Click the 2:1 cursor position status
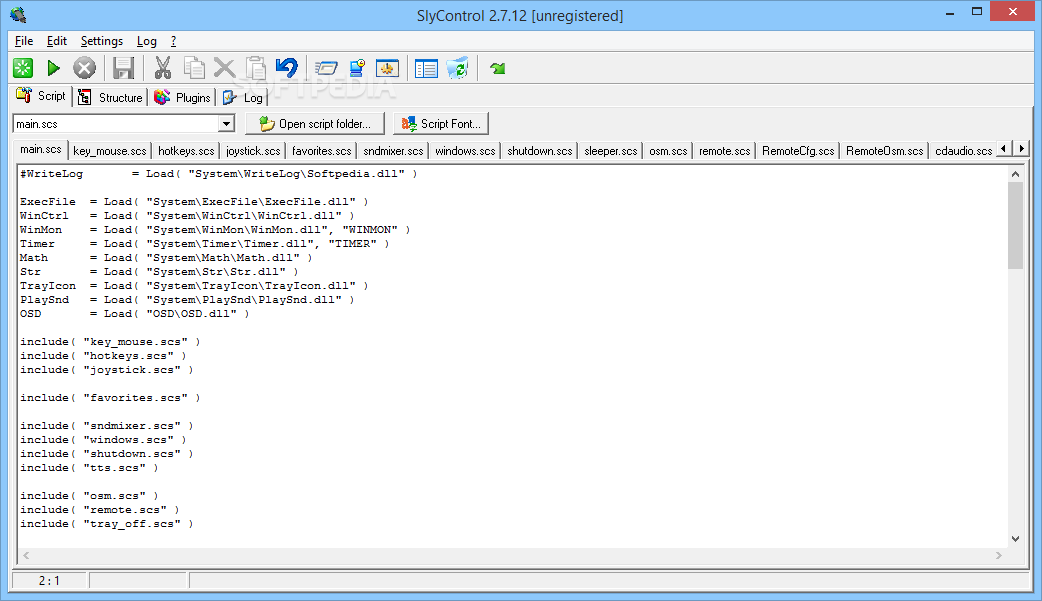This screenshot has height=601, width=1042. pyautogui.click(x=49, y=580)
